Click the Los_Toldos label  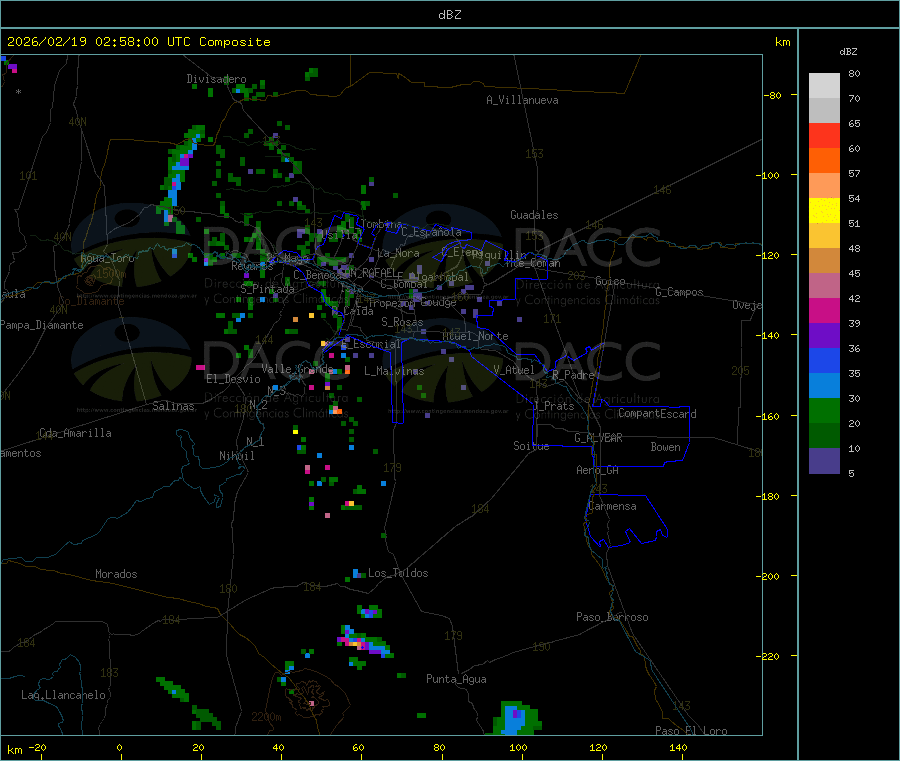tap(398, 573)
